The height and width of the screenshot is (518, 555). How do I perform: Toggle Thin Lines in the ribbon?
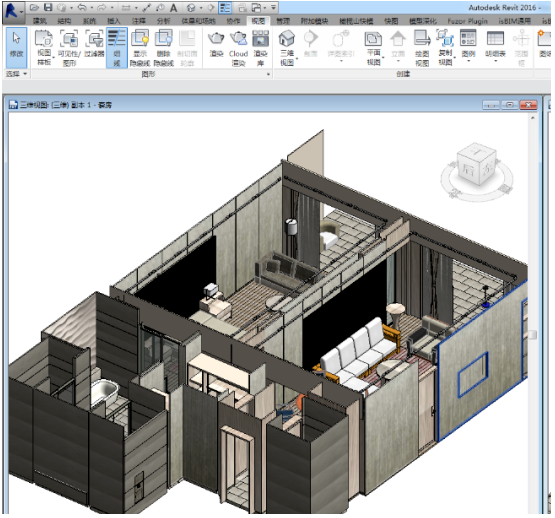tap(117, 48)
